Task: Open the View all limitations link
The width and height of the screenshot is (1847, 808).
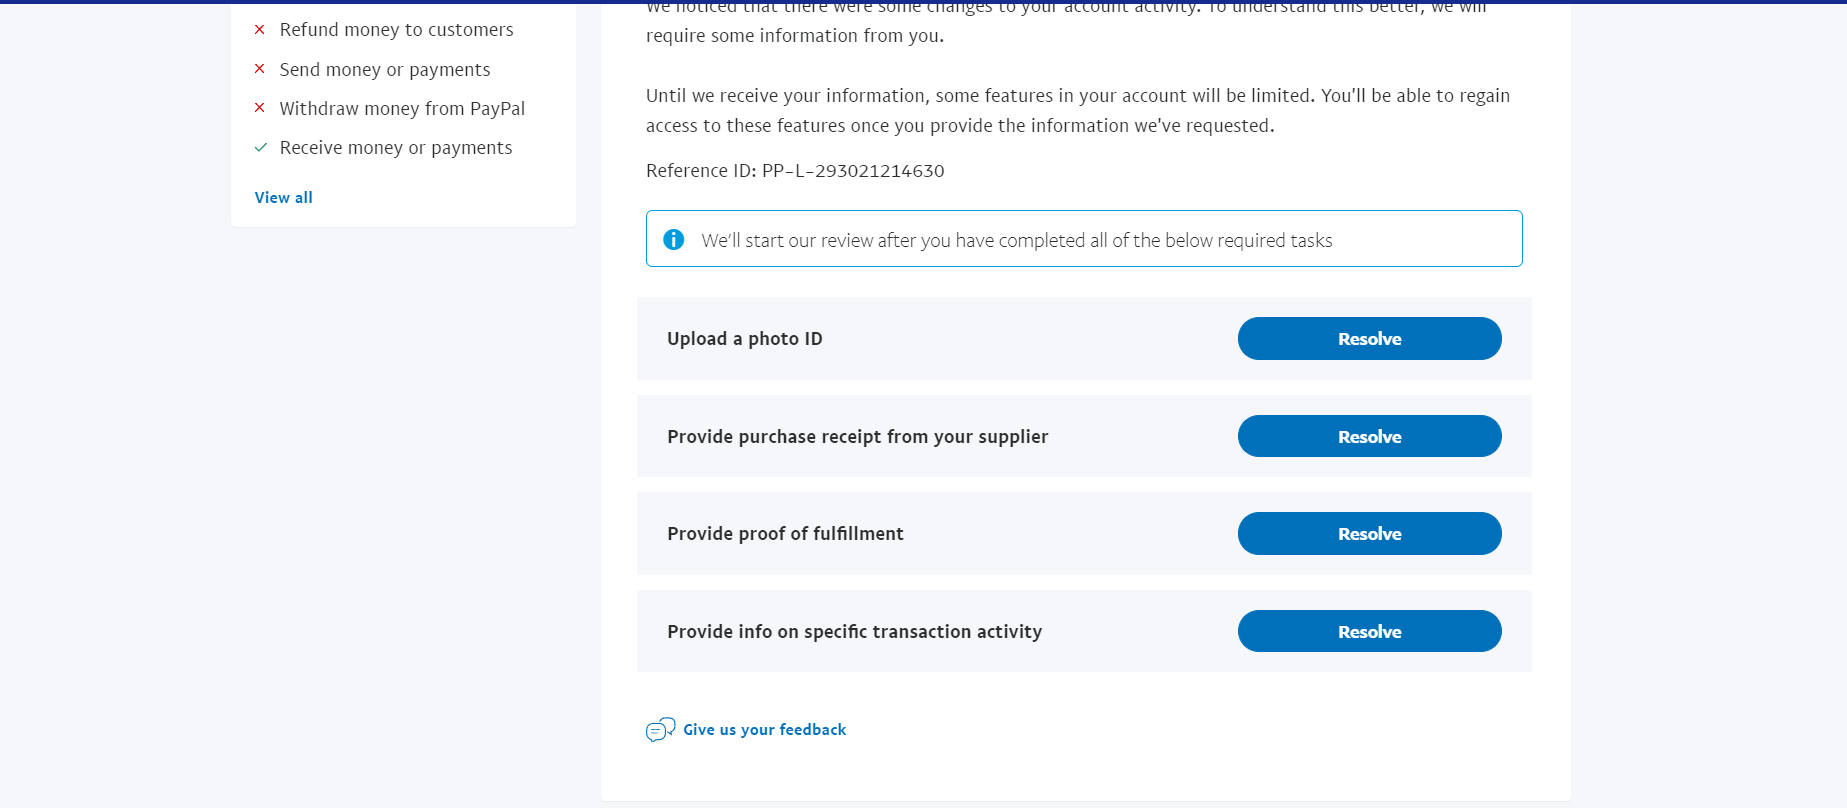Action: (x=284, y=198)
